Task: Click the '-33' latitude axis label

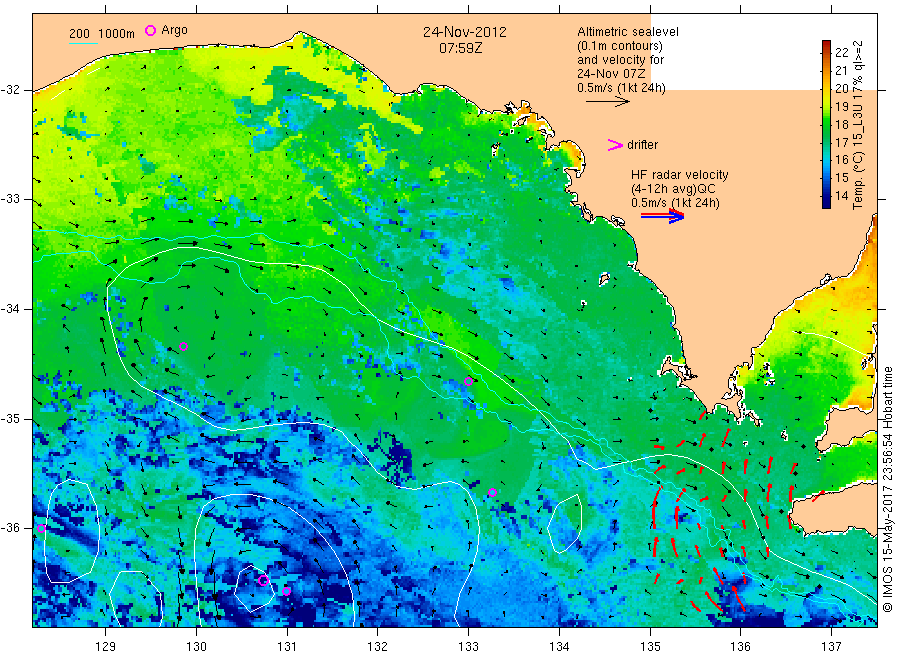Action: pos(10,200)
